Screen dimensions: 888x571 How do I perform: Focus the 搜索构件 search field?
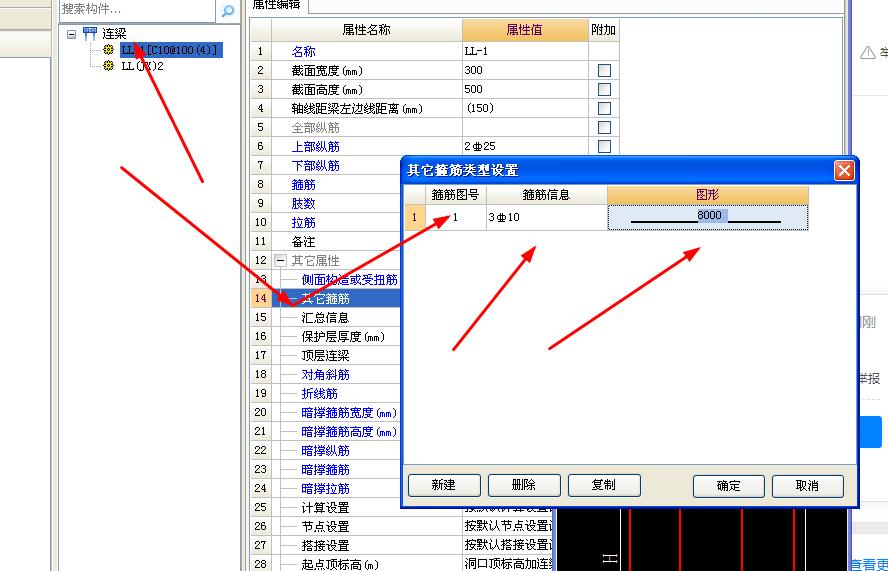pyautogui.click(x=138, y=9)
